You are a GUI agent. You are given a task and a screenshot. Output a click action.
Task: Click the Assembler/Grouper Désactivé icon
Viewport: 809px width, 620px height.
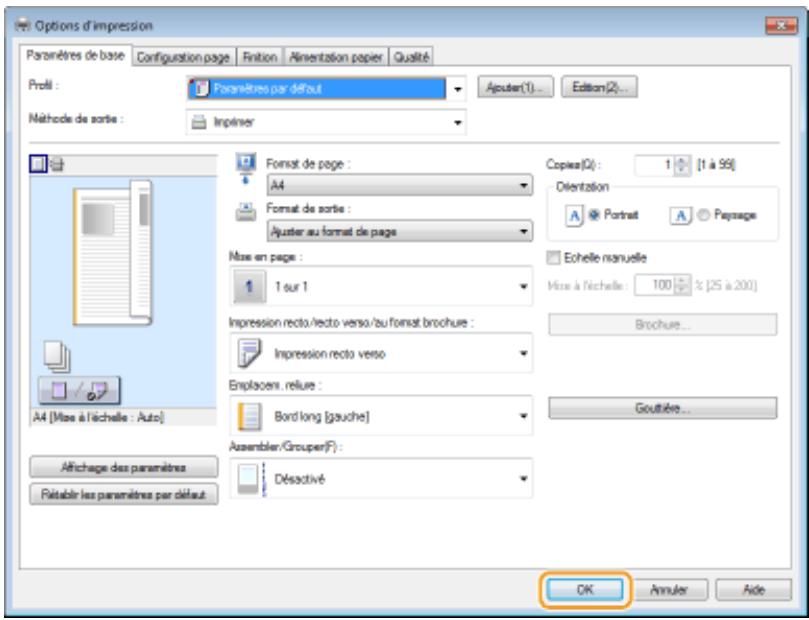click(251, 479)
